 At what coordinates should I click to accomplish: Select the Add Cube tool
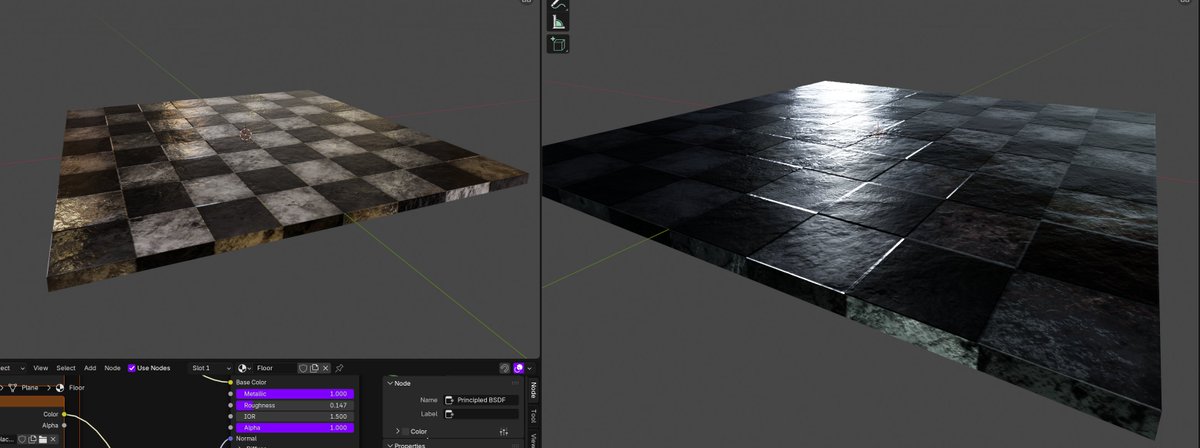[x=558, y=43]
